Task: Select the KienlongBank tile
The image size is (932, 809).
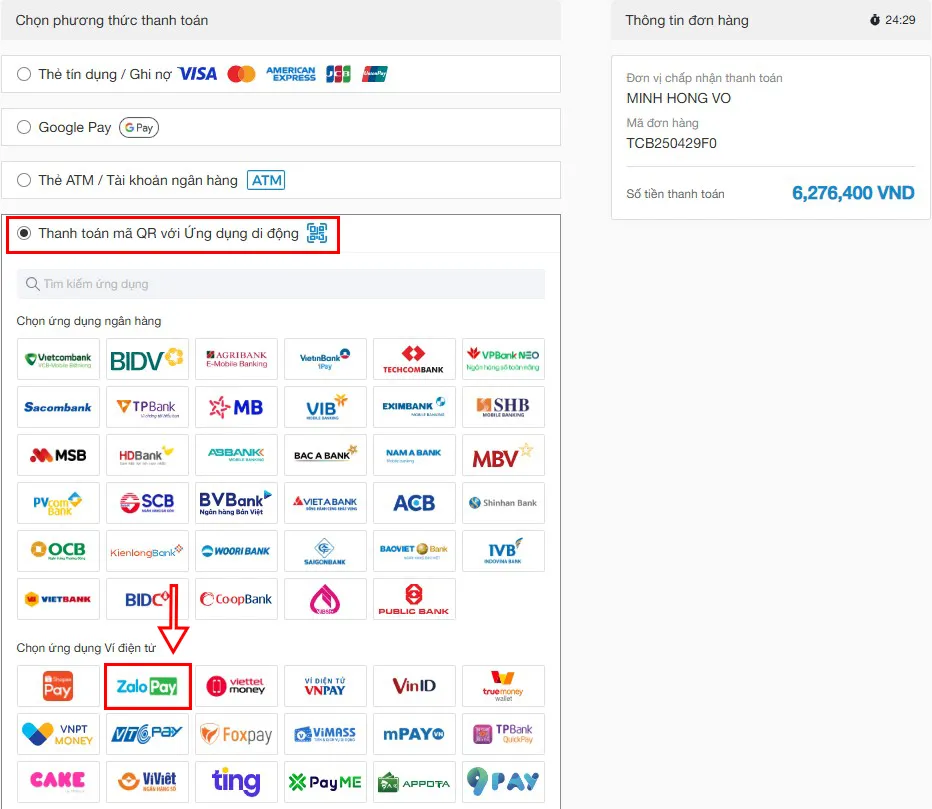Action: [x=147, y=551]
